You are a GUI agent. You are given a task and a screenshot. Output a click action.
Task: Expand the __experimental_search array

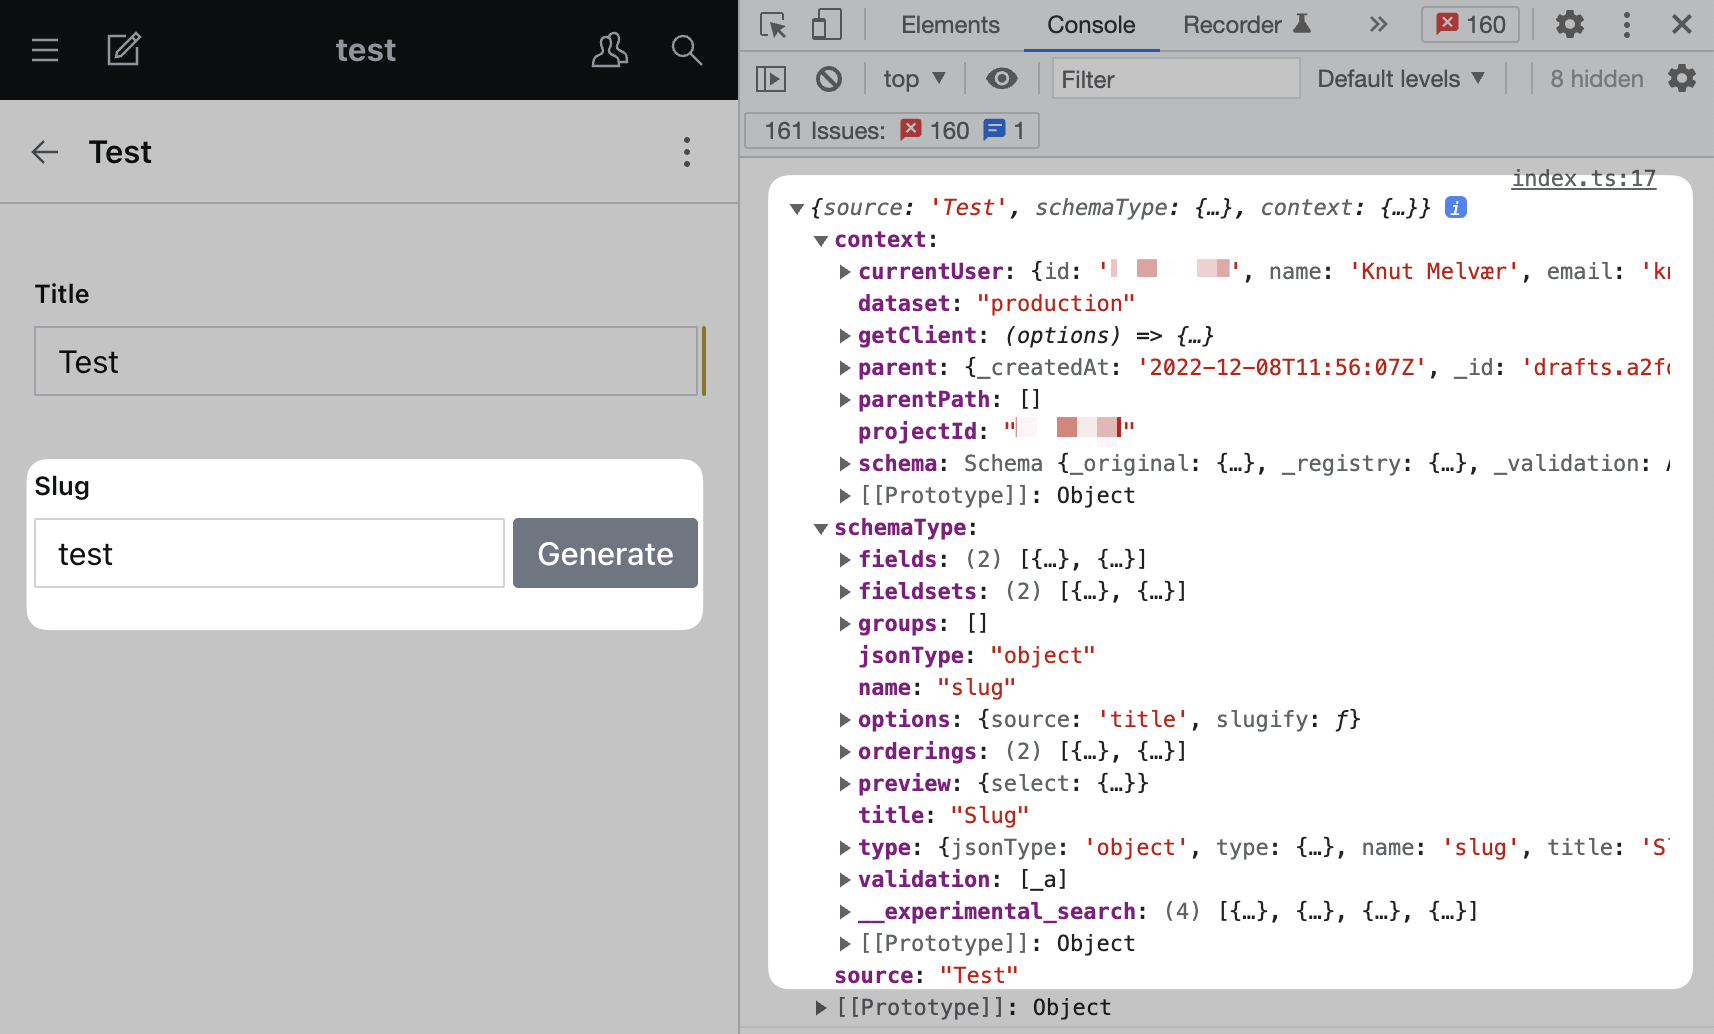[x=845, y=912]
